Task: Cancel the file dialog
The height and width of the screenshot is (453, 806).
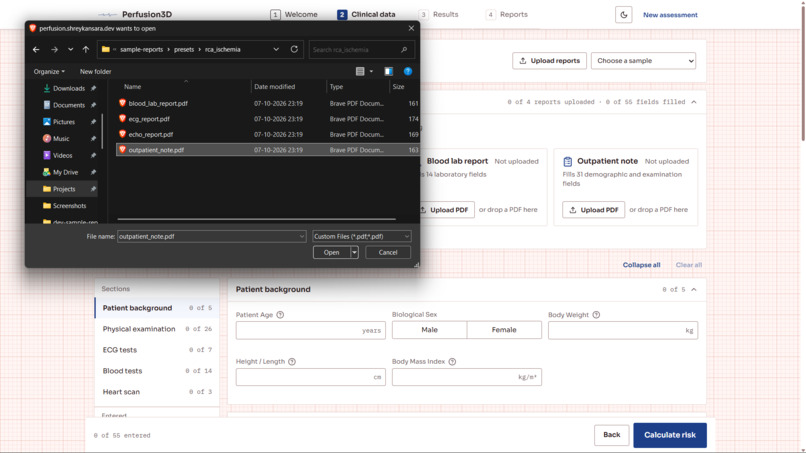Action: 388,252
